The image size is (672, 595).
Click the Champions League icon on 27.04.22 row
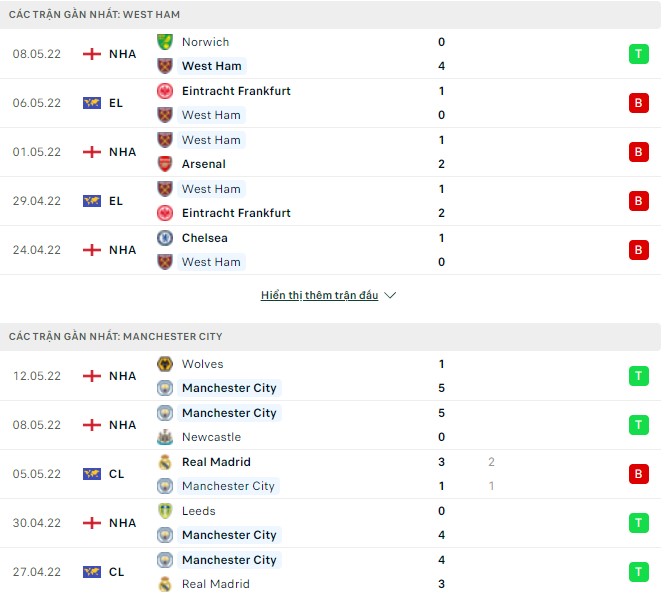(x=92, y=572)
